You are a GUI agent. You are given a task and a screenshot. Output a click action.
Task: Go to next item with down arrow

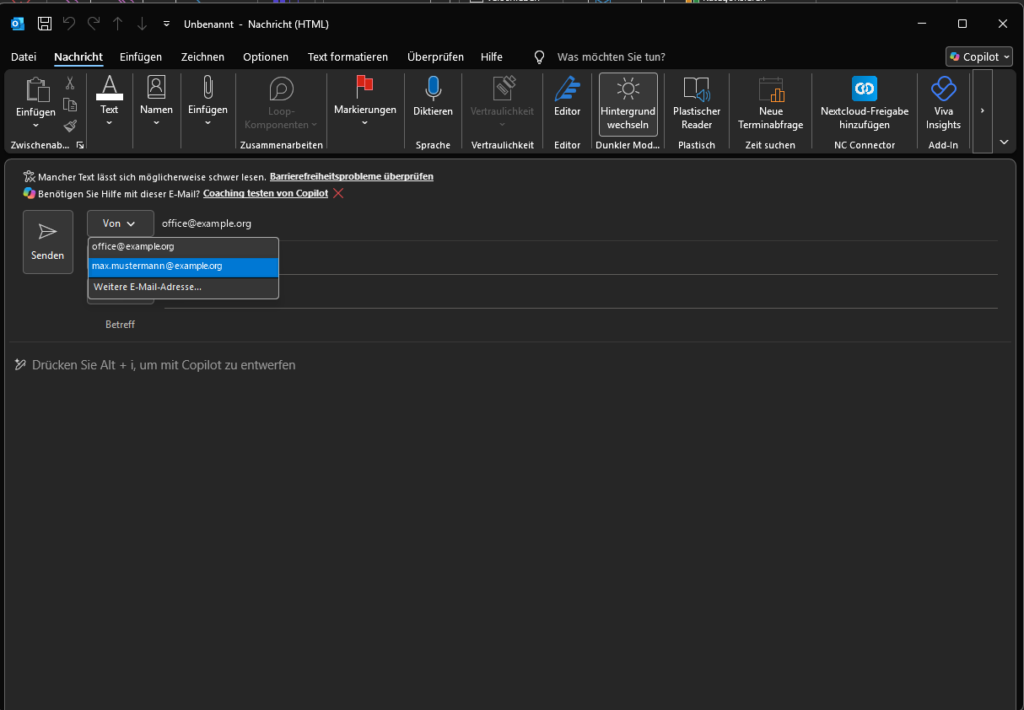(142, 24)
